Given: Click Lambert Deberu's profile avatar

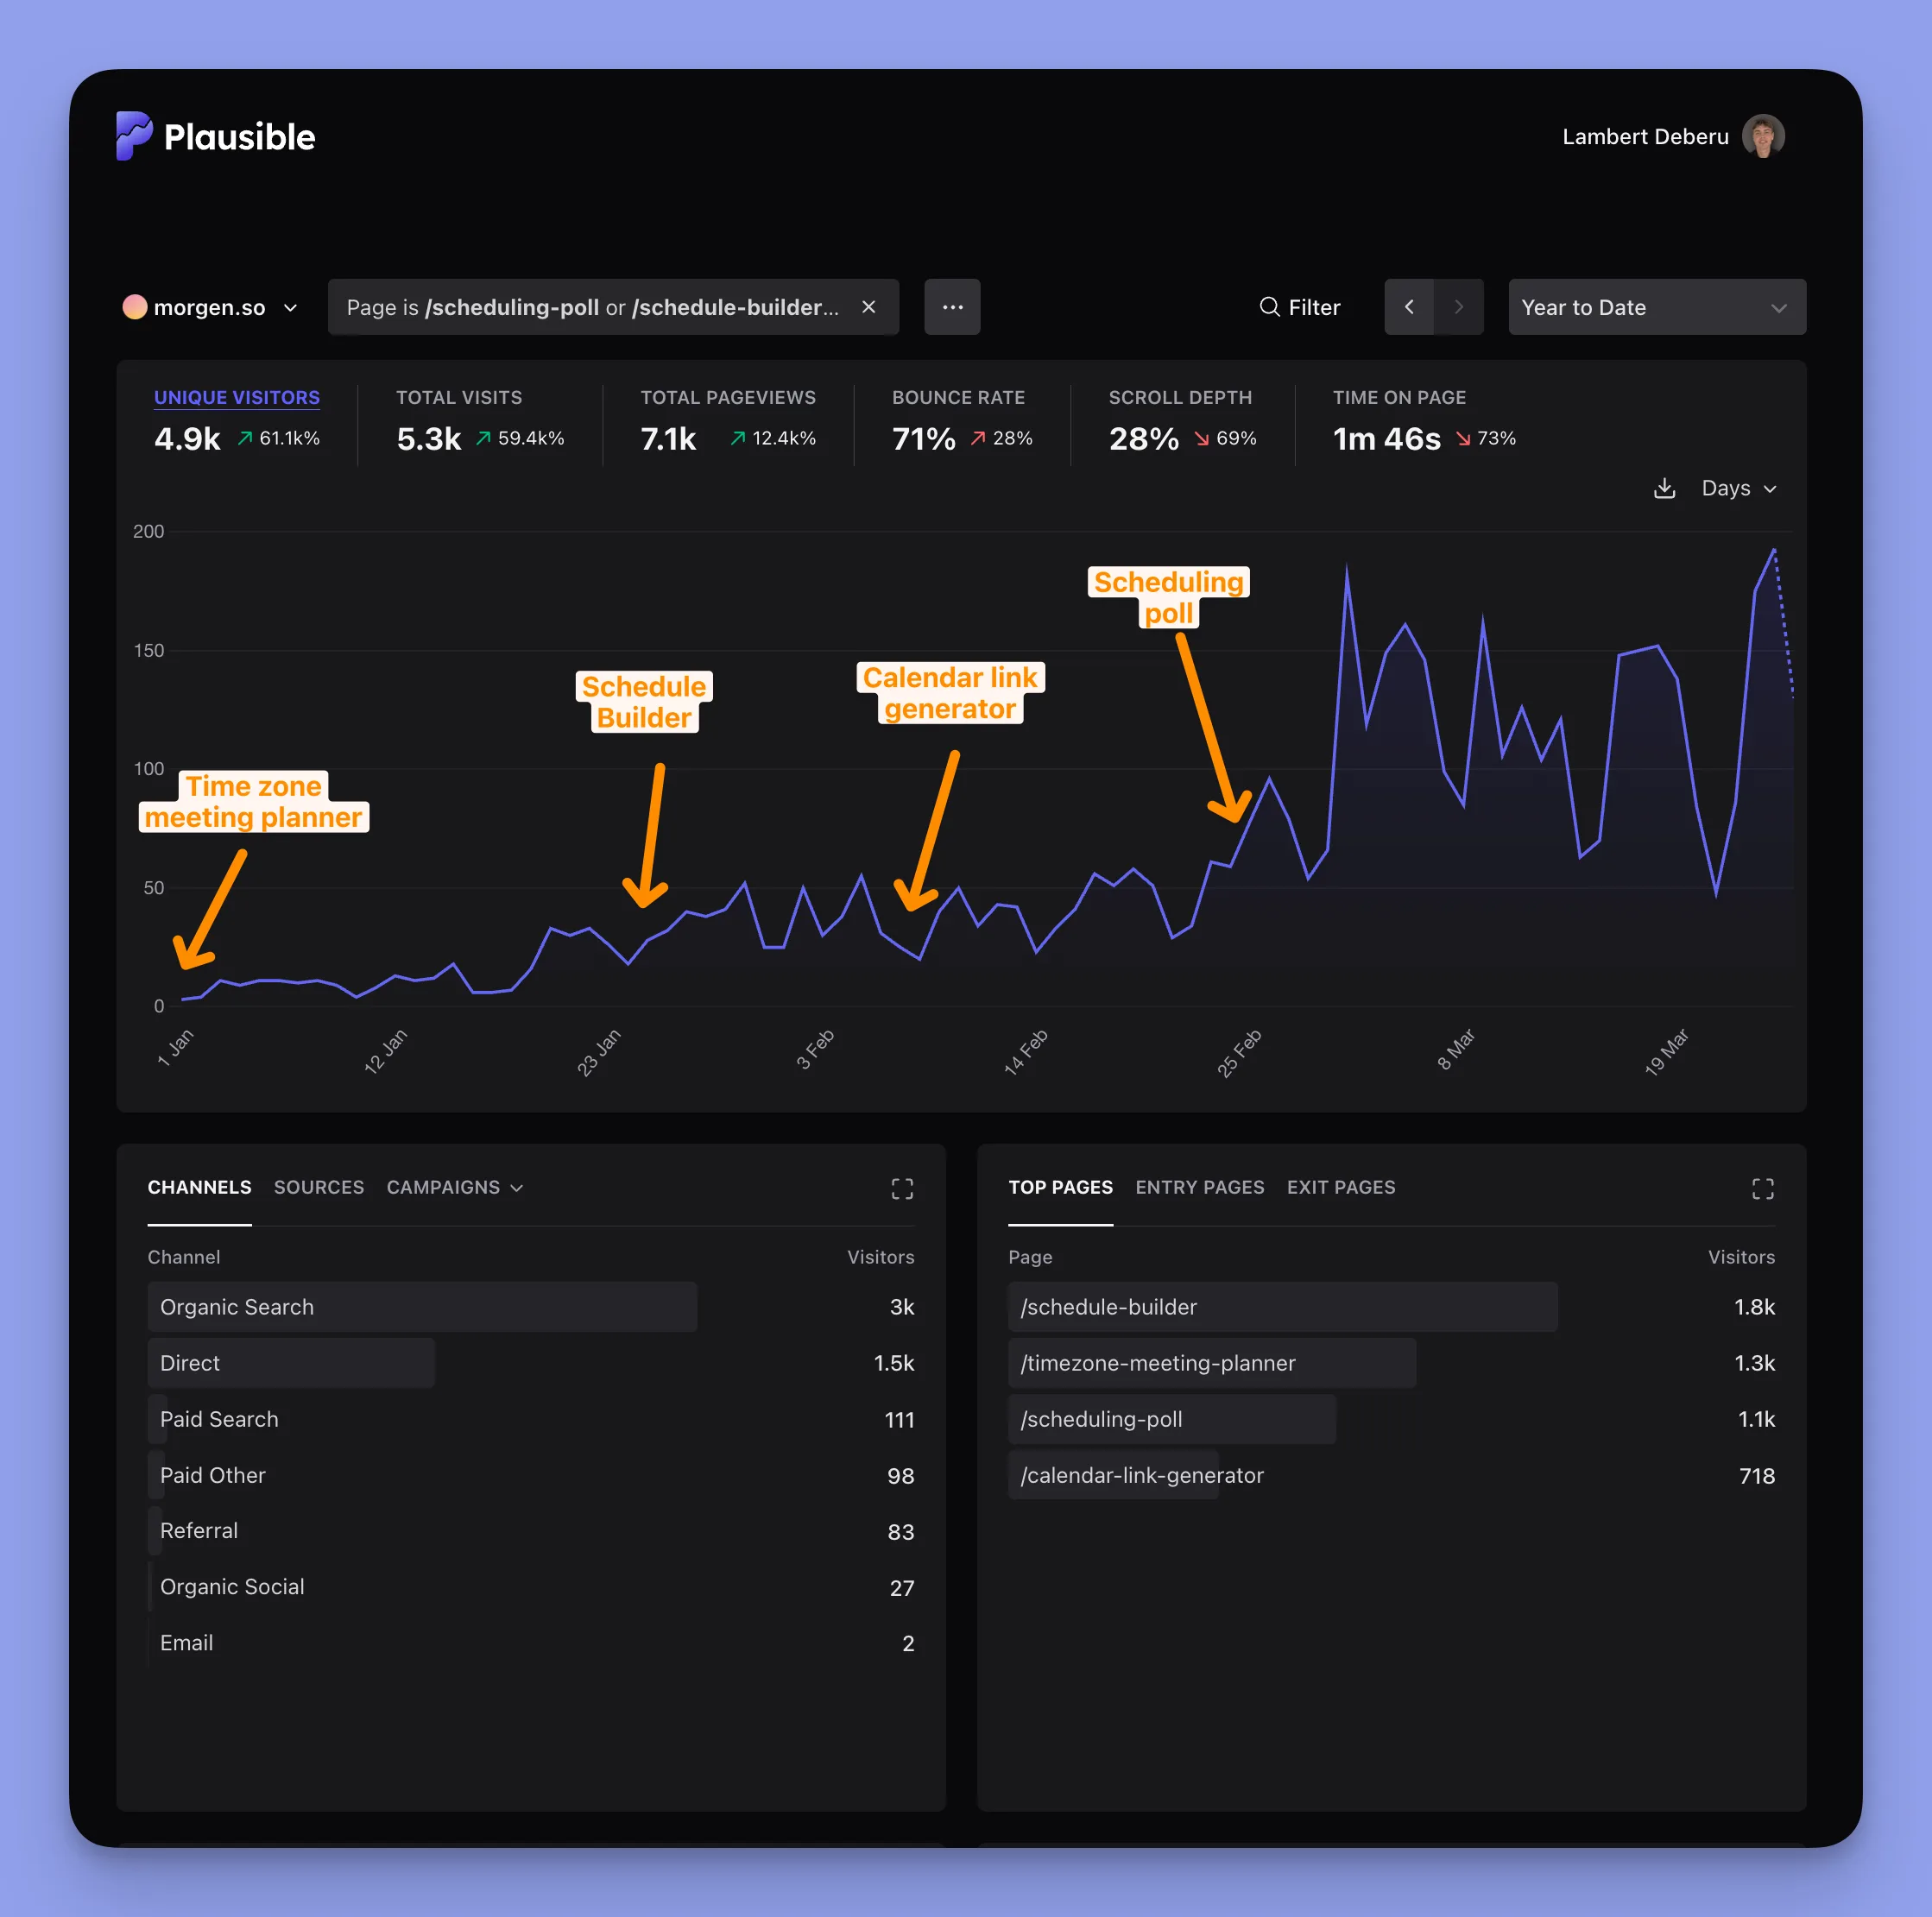Looking at the screenshot, I should tap(1762, 136).
